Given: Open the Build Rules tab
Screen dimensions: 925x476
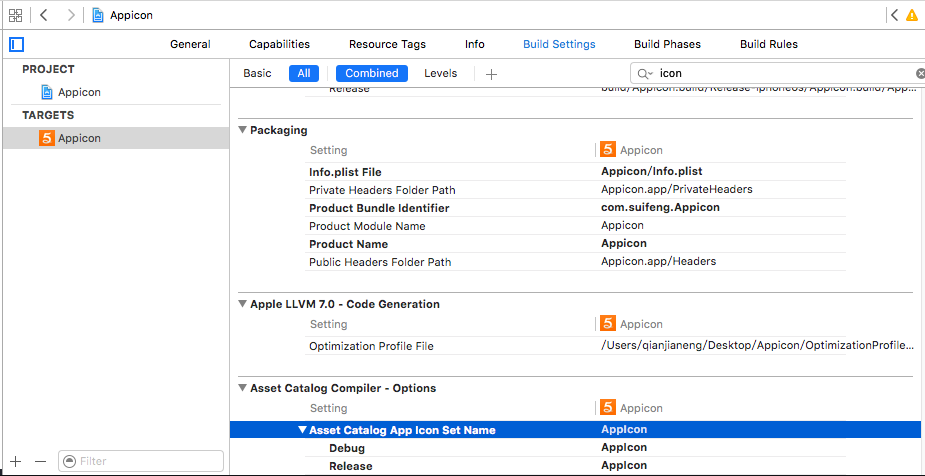Looking at the screenshot, I should coord(769,44).
